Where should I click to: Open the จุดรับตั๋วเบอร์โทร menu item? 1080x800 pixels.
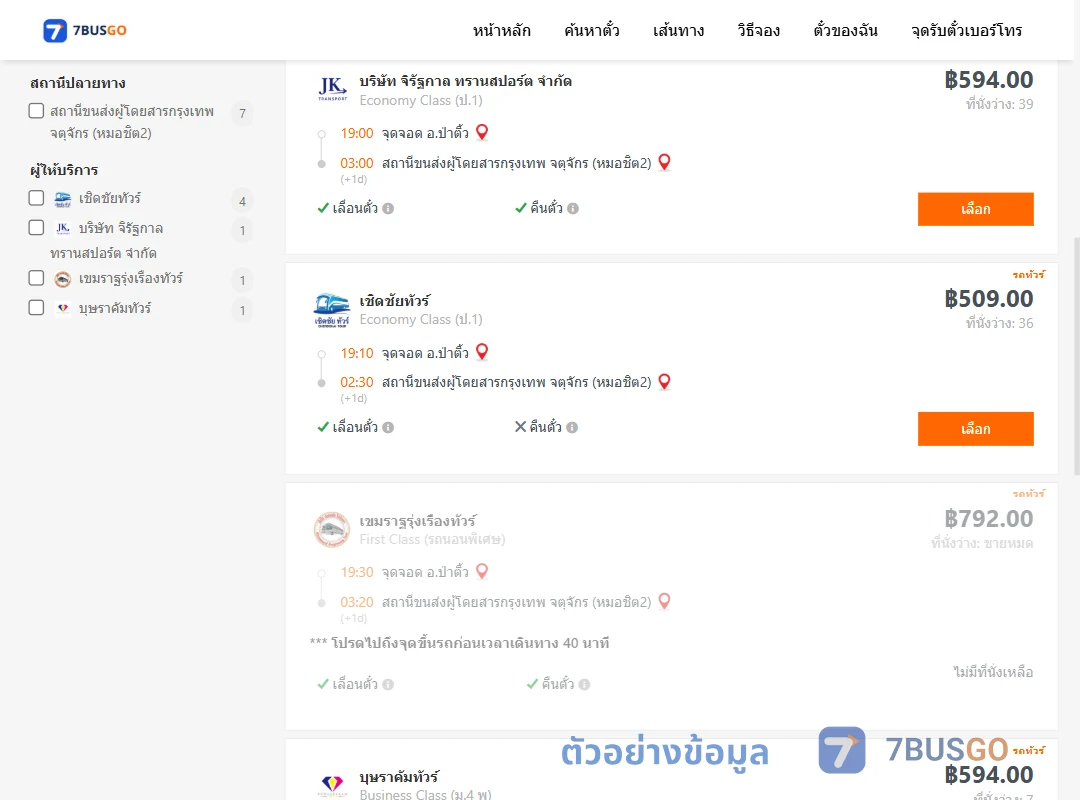click(966, 30)
